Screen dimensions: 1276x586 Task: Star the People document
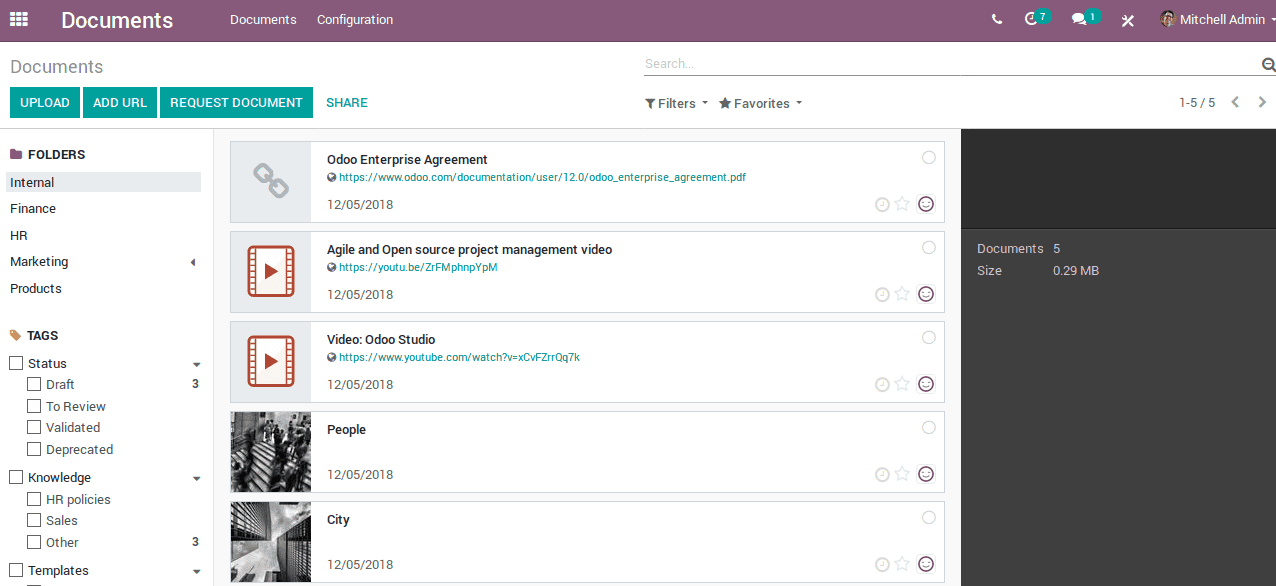pyautogui.click(x=902, y=474)
